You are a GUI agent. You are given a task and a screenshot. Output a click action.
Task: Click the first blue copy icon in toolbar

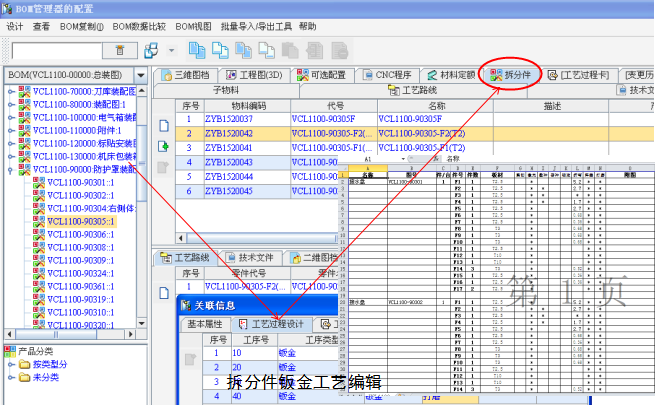[x=198, y=50]
